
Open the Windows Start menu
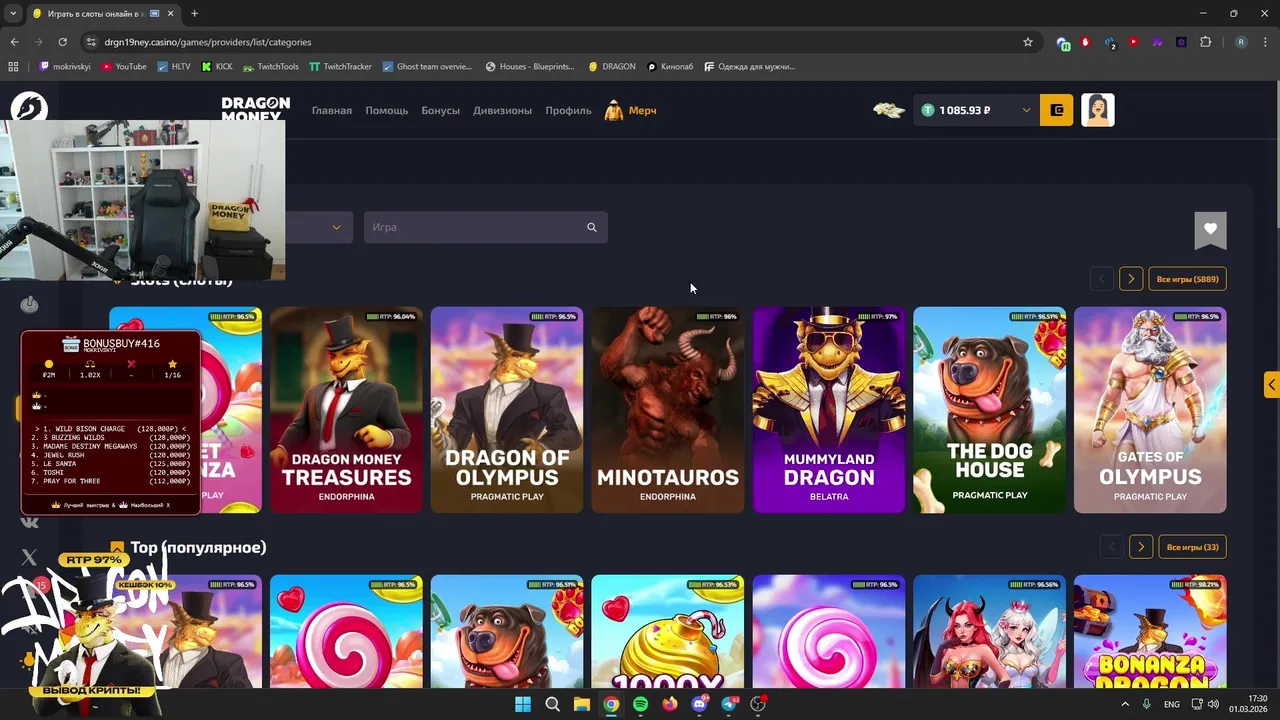pyautogui.click(x=523, y=704)
